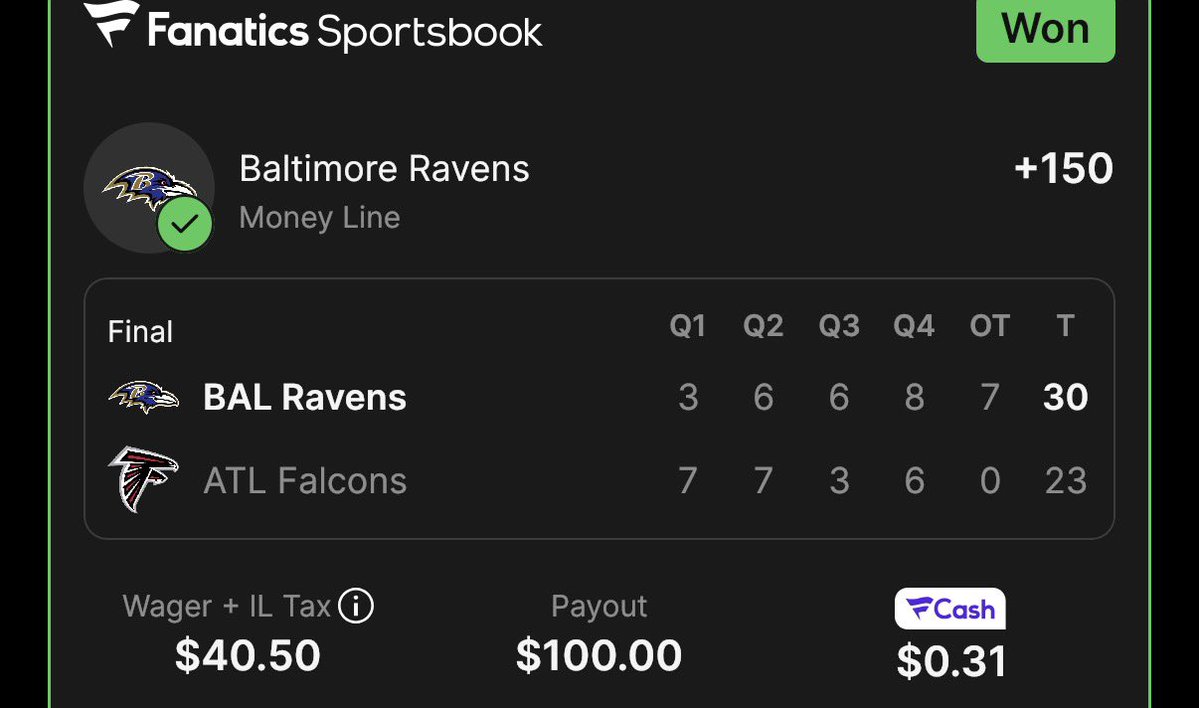Click the Money Line bet type label
1199x708 pixels.
(x=320, y=219)
